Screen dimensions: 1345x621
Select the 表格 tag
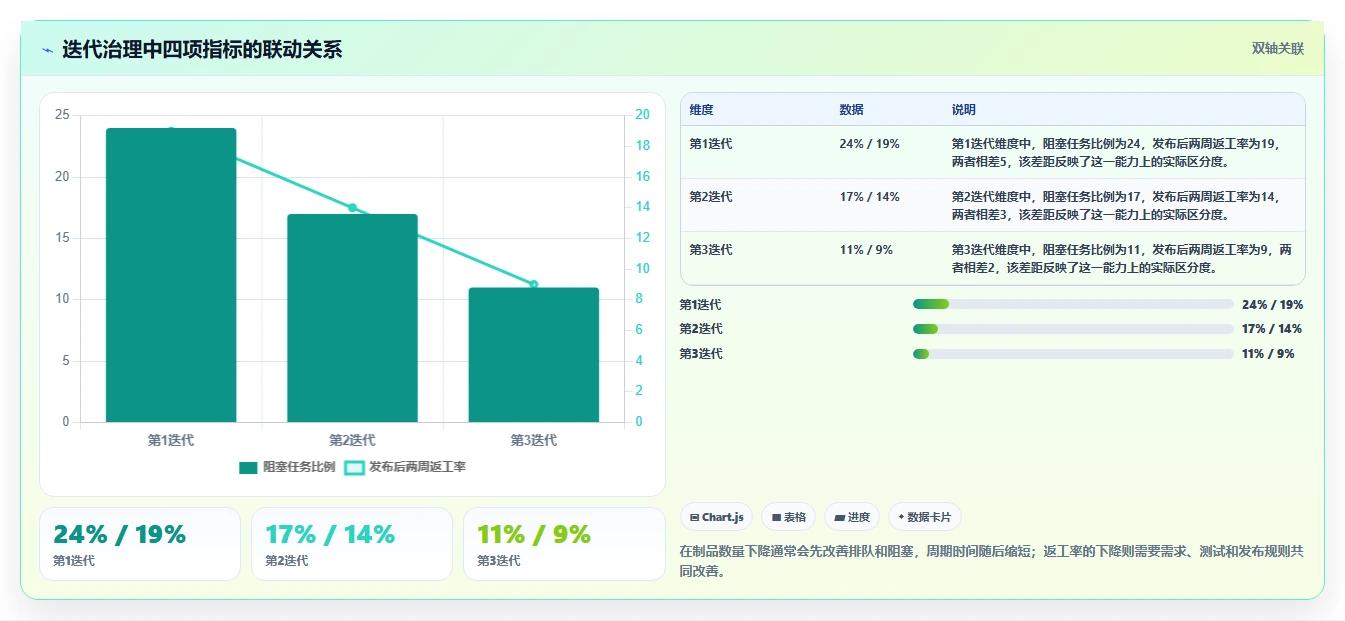tap(788, 517)
